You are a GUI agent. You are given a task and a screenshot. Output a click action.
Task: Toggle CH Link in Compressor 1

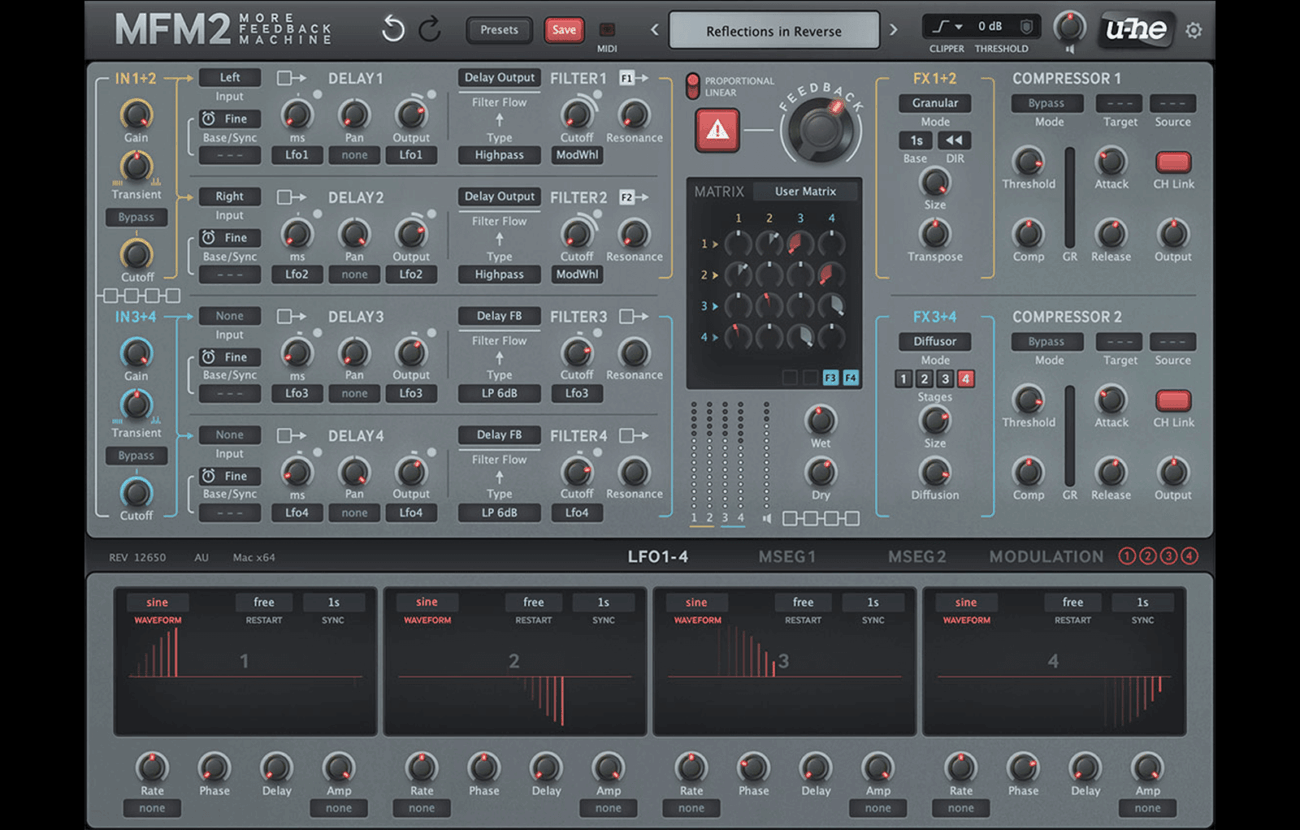(x=1173, y=161)
